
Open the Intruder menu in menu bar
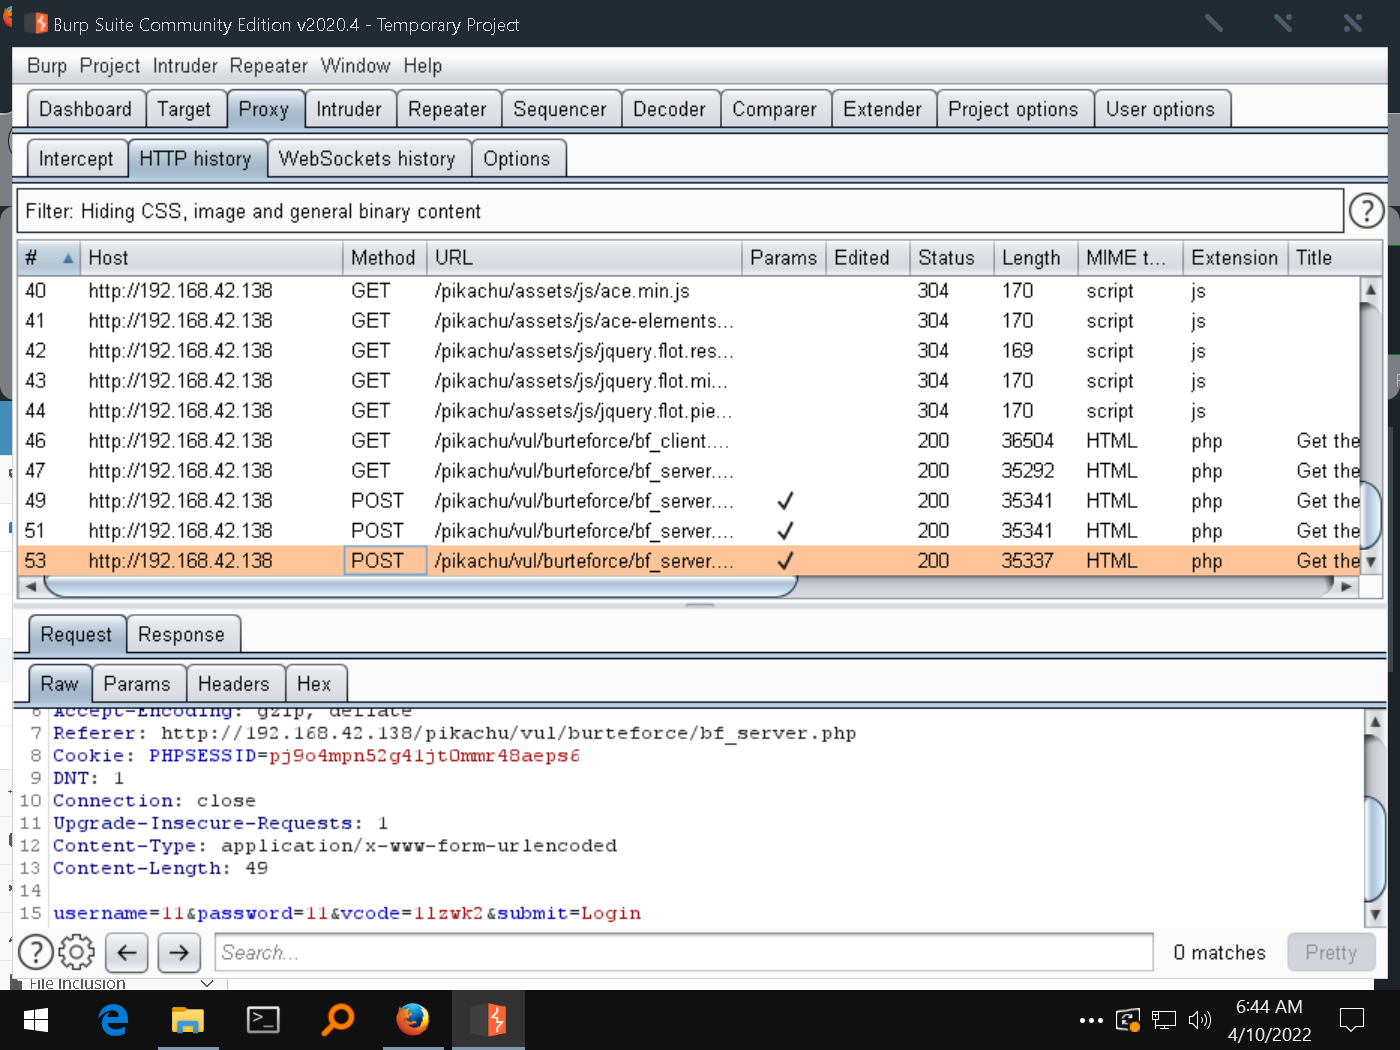185,66
